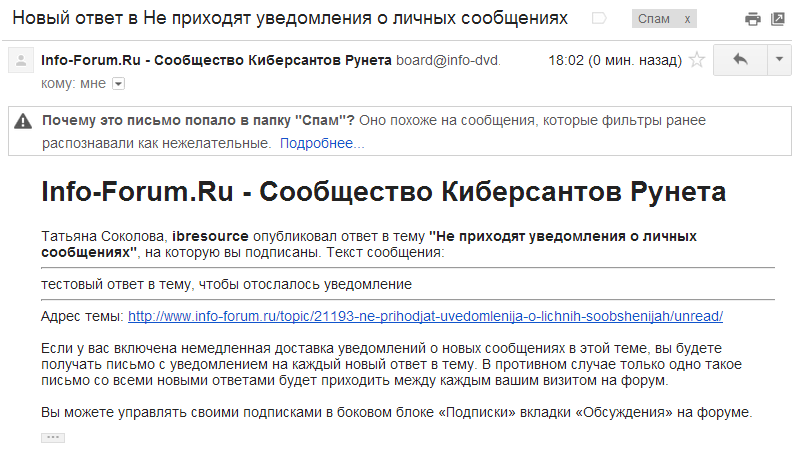Screen dimensions: 801x454
Task: Click the large Info-Forum.Ru heading in body
Action: point(383,192)
